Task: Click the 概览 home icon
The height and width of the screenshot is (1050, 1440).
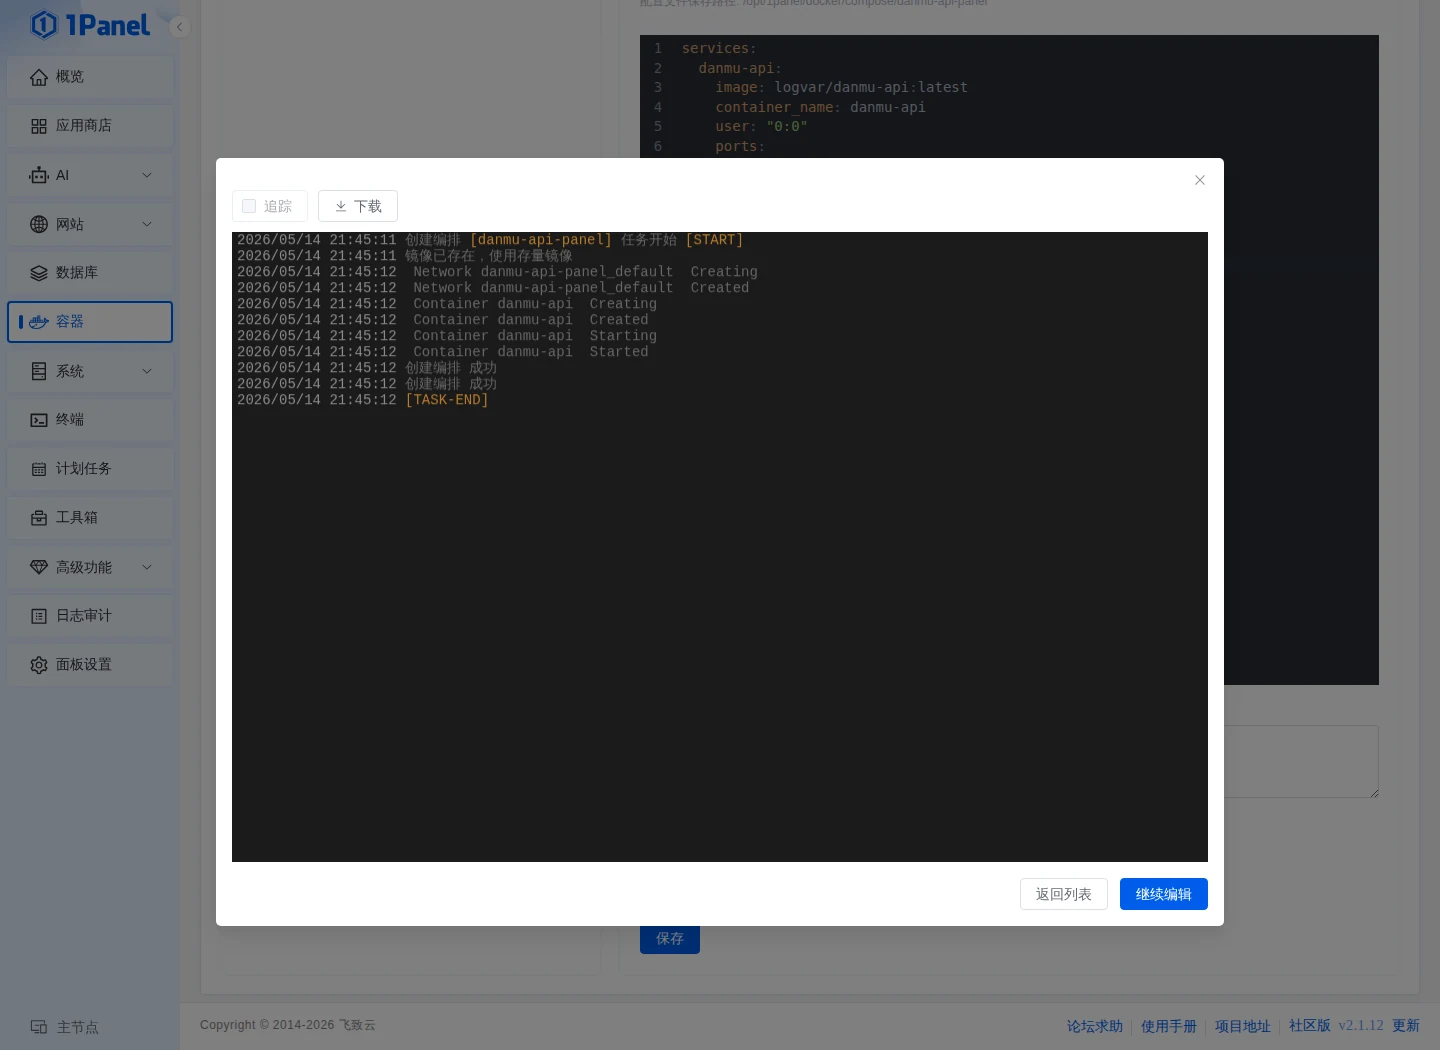Action: click(39, 77)
